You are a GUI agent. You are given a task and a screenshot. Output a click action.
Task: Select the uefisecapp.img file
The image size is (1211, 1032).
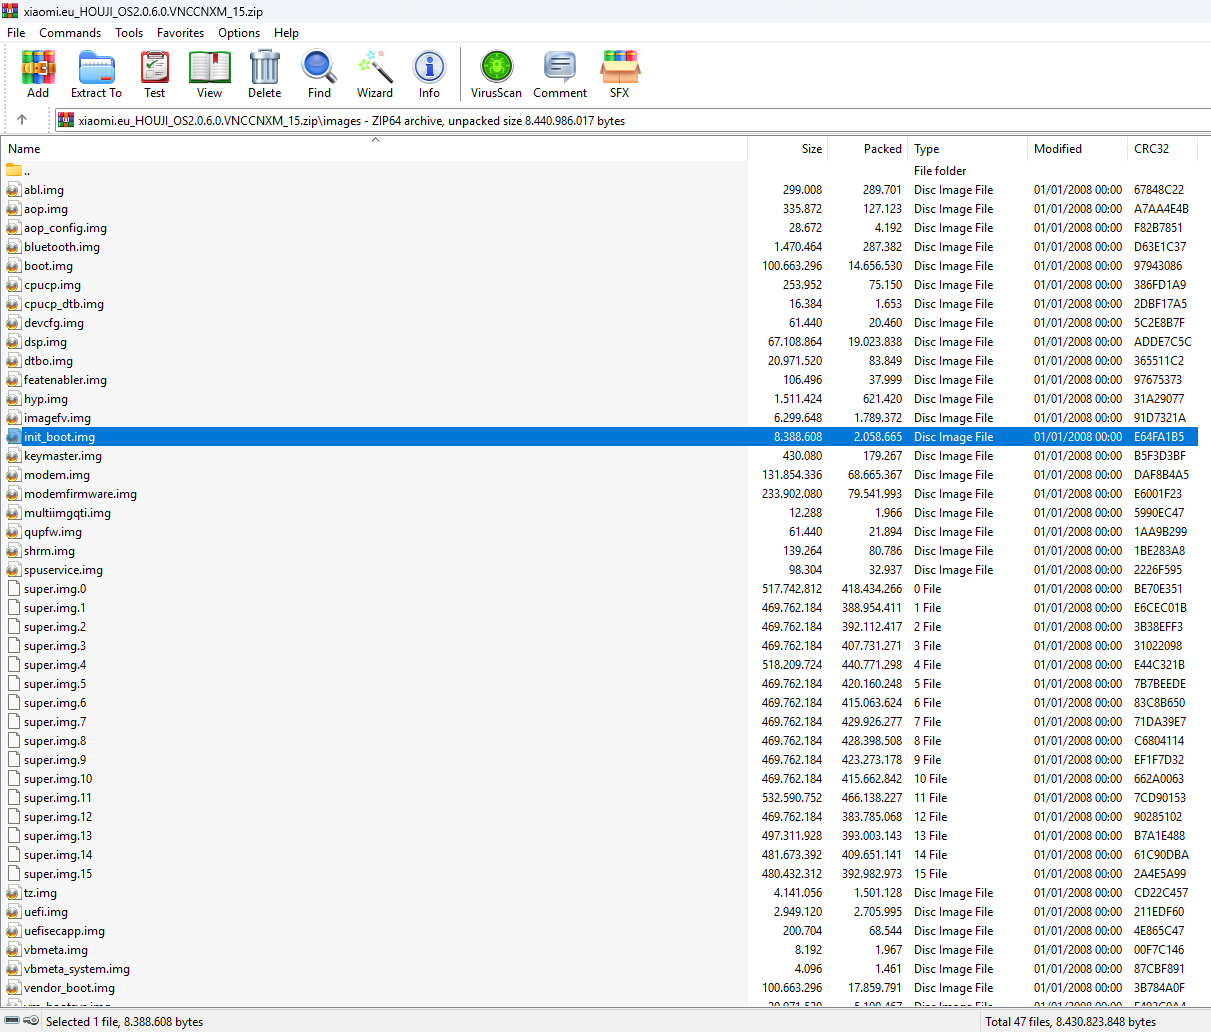64,931
